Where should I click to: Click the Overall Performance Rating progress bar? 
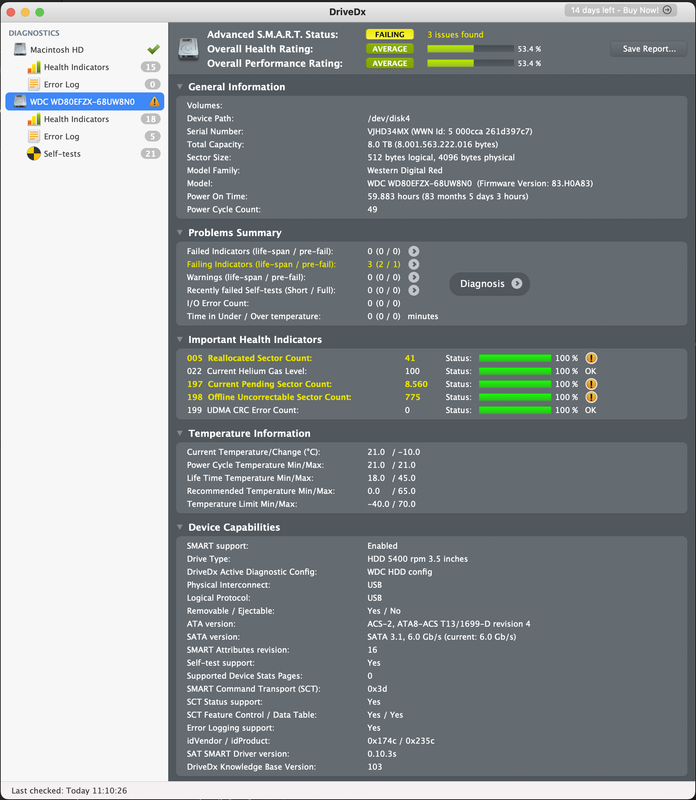[470, 63]
